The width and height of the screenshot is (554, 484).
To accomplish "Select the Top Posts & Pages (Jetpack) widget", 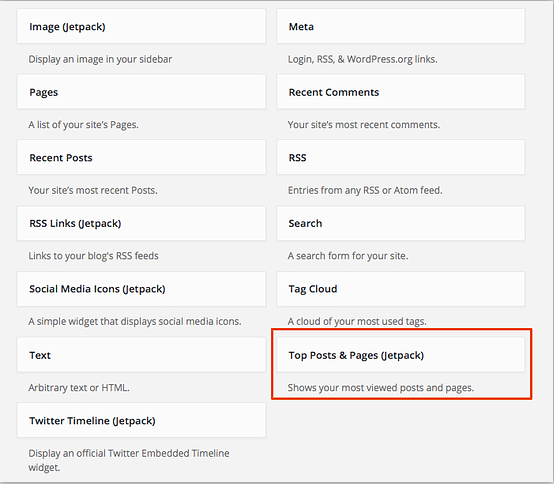I will (401, 355).
